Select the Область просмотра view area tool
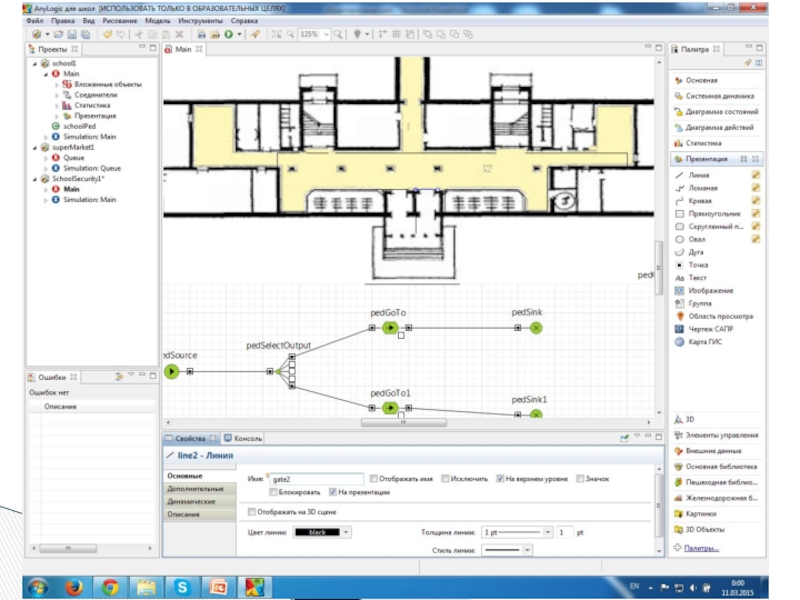Image resolution: width=800 pixels, height=600 pixels. click(x=720, y=316)
